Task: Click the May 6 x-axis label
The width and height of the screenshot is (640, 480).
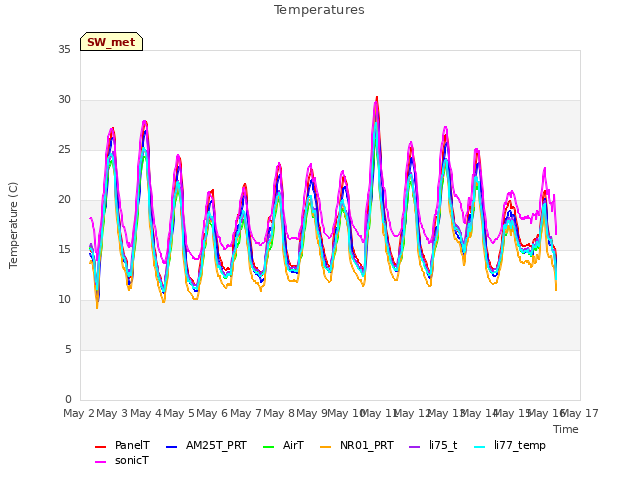Action: tap(212, 413)
